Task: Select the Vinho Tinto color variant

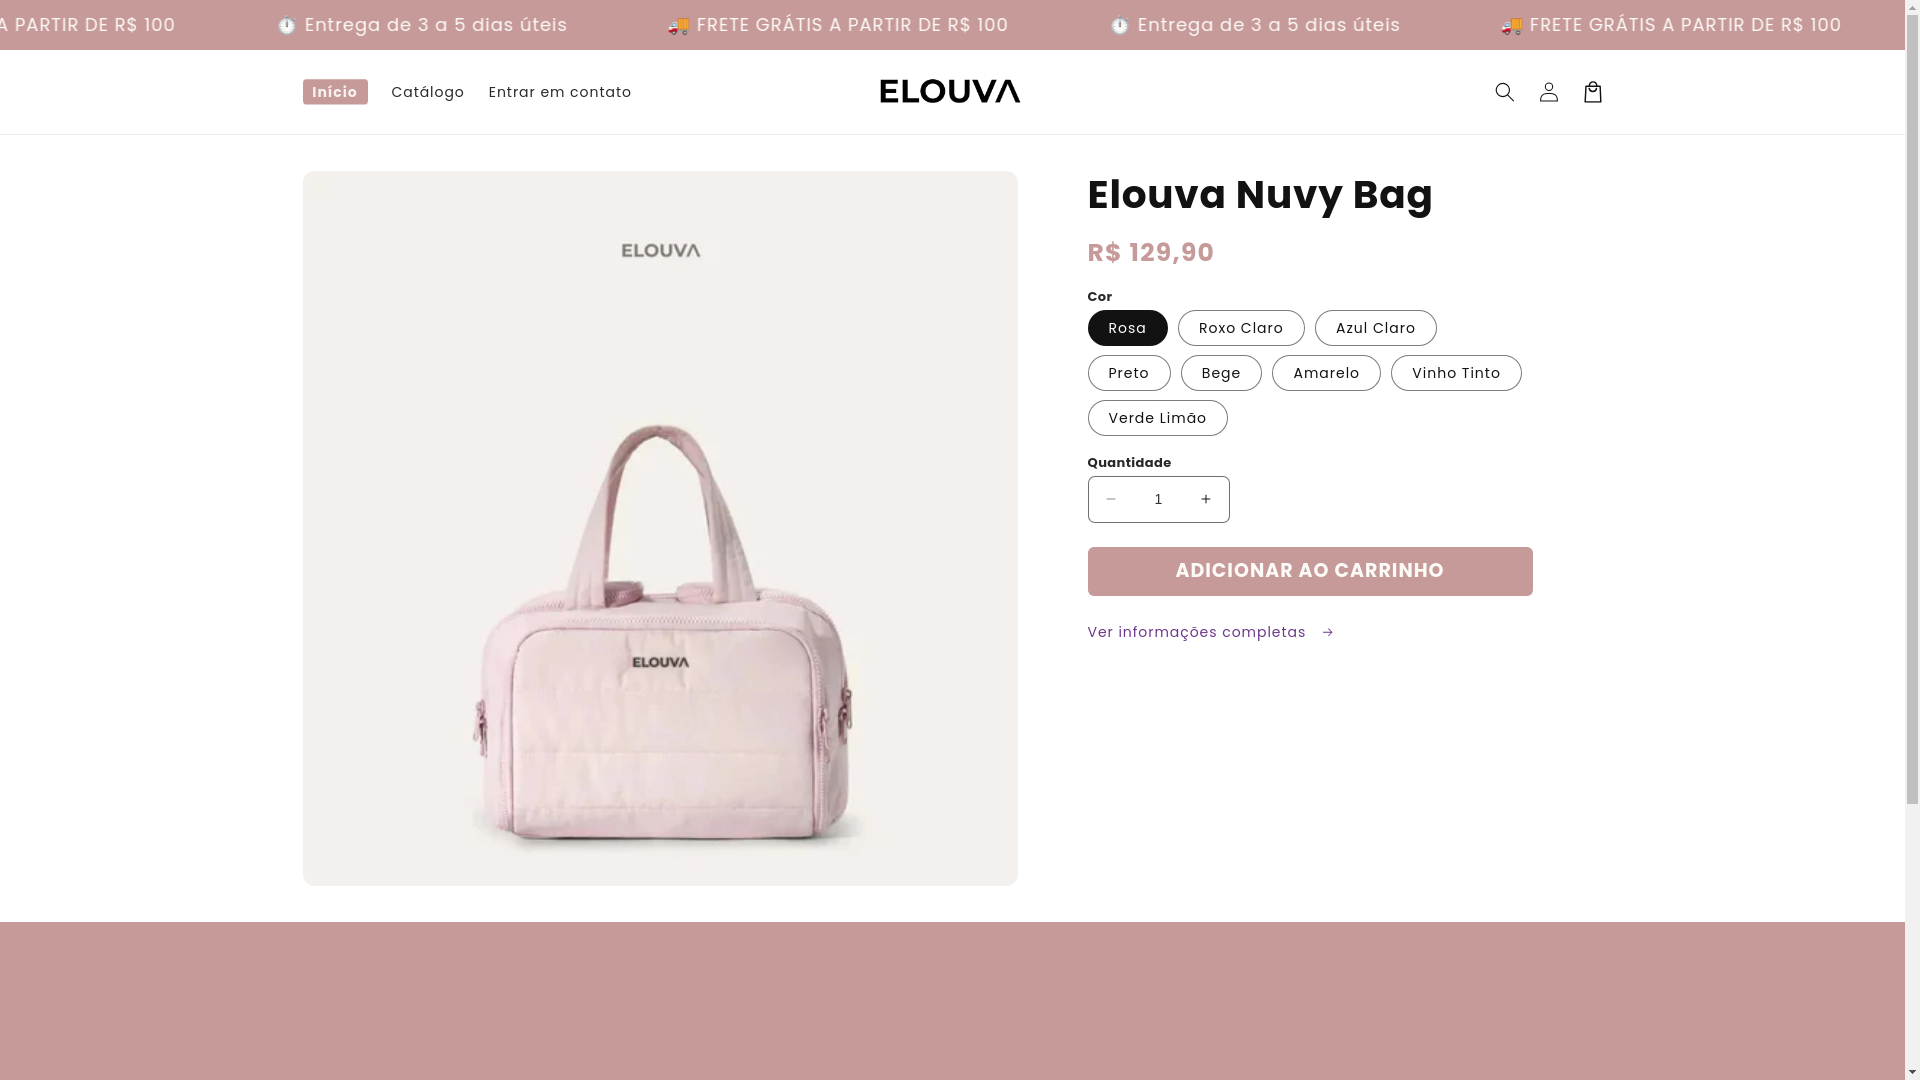Action: pyautogui.click(x=1456, y=373)
